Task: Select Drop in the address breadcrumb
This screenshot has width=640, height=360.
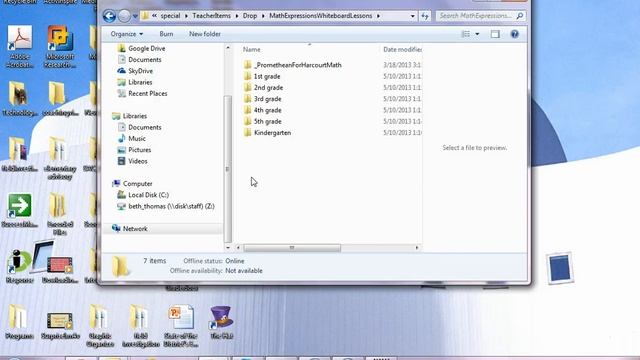Action: click(x=250, y=16)
